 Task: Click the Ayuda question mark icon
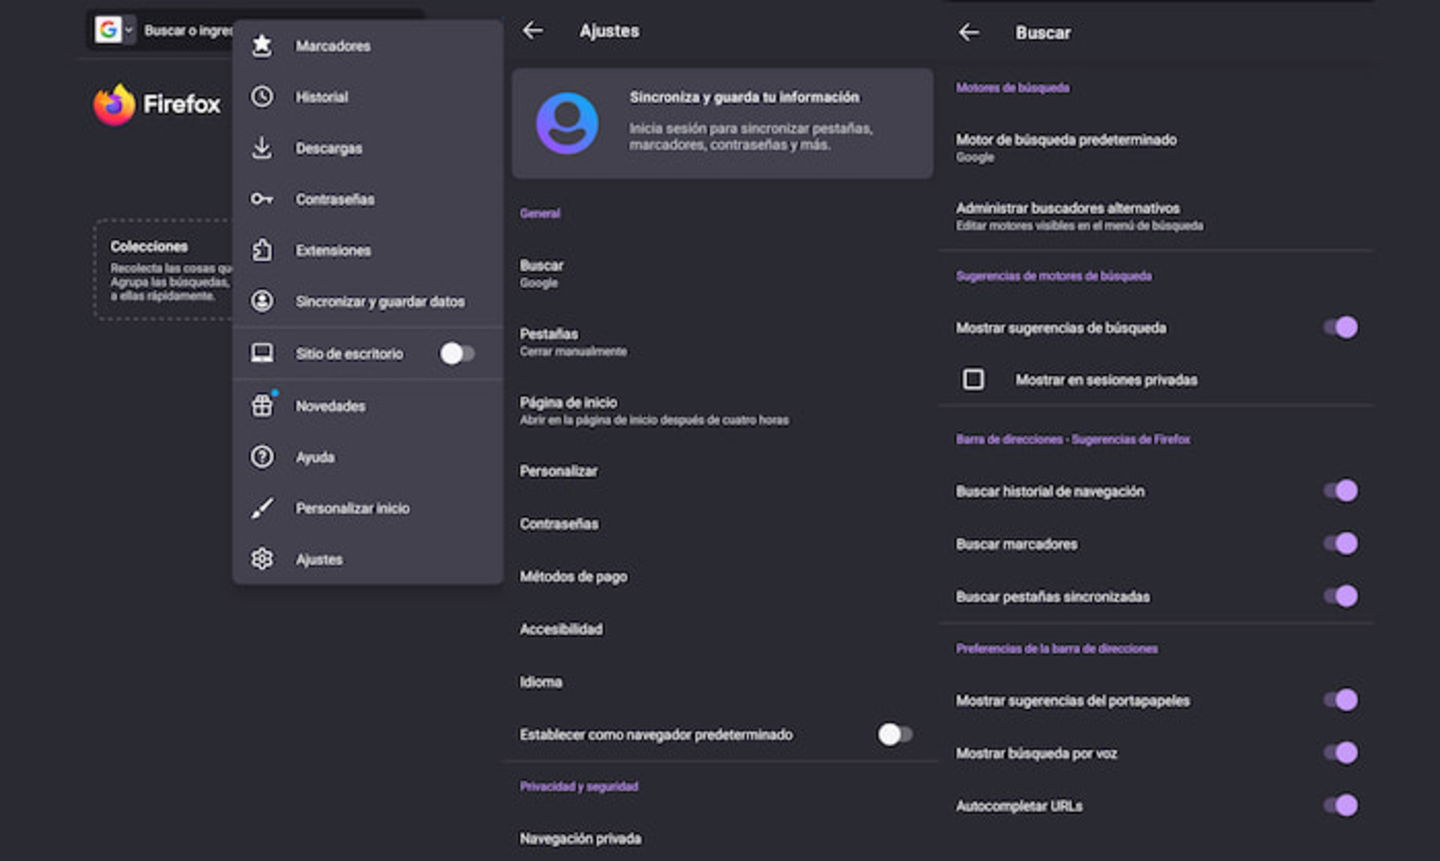(x=262, y=457)
